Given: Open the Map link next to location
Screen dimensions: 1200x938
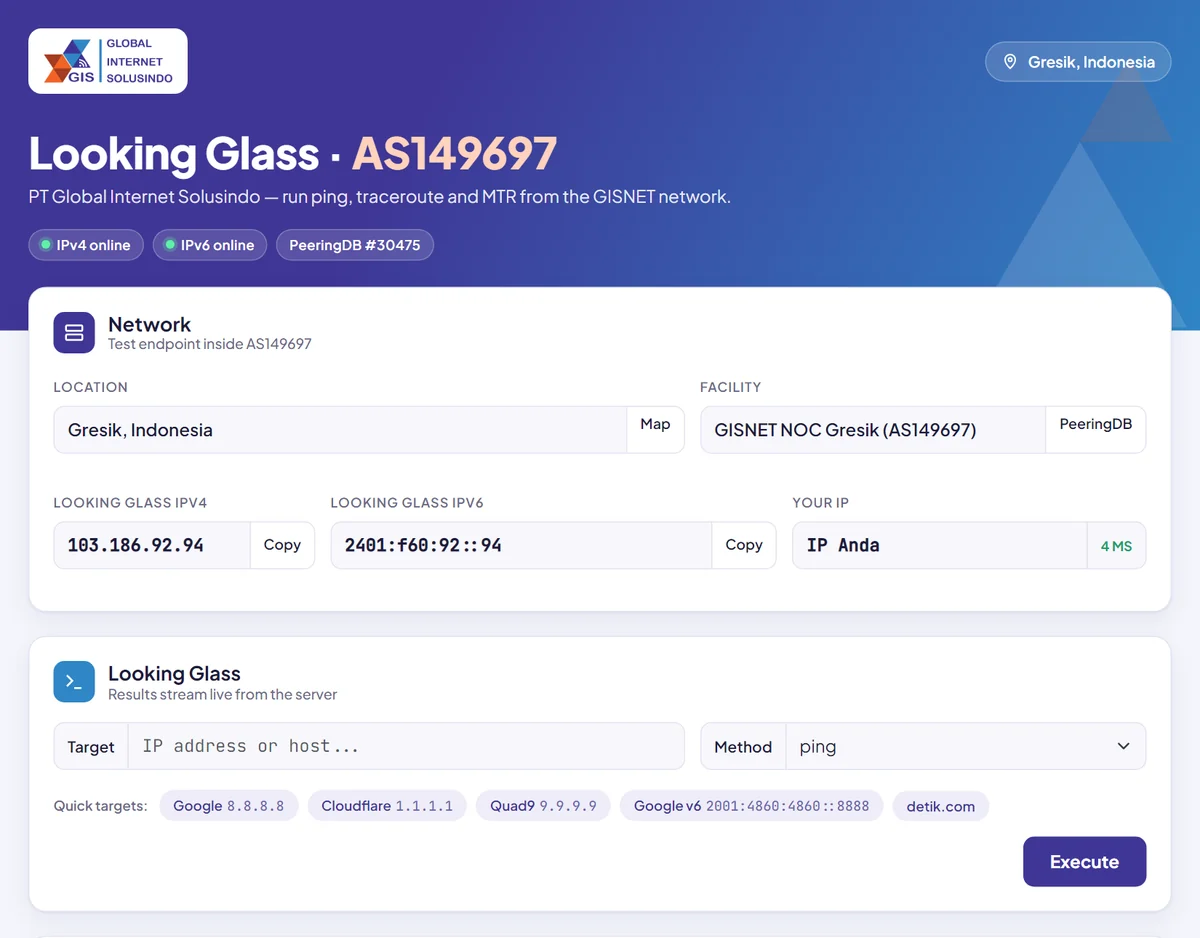Looking at the screenshot, I should pyautogui.click(x=655, y=430).
